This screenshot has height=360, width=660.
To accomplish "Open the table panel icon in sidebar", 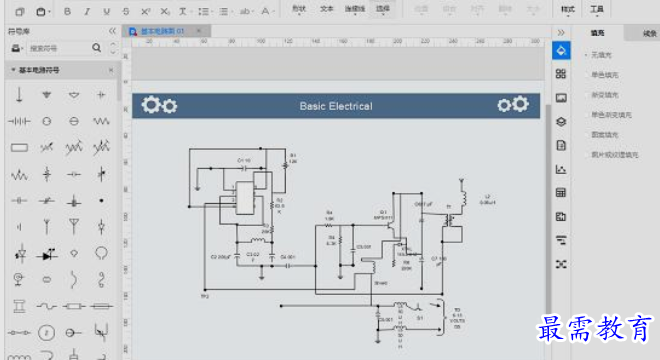I will point(561,193).
